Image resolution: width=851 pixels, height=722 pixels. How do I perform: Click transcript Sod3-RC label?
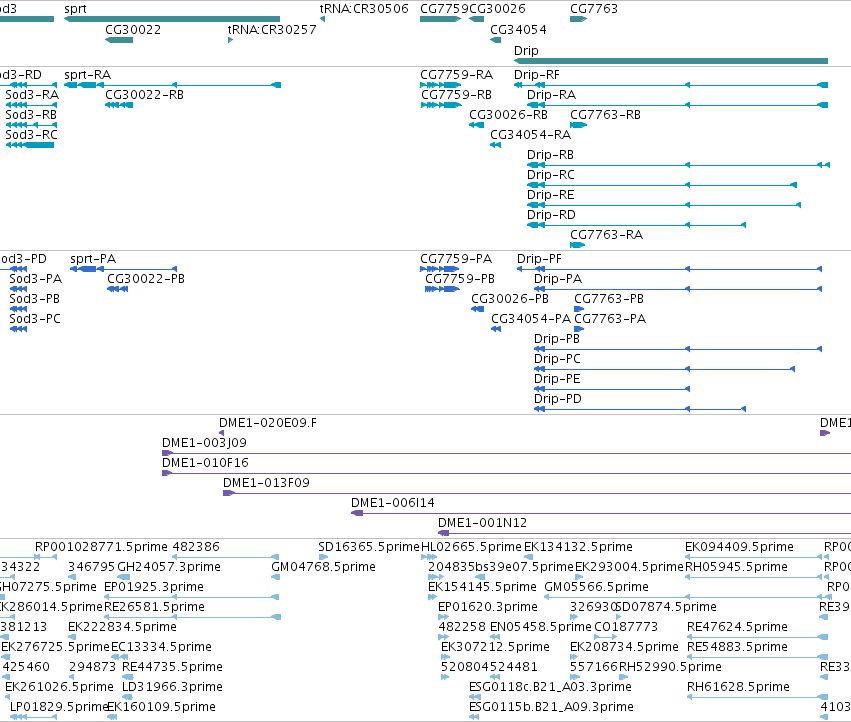[31, 135]
